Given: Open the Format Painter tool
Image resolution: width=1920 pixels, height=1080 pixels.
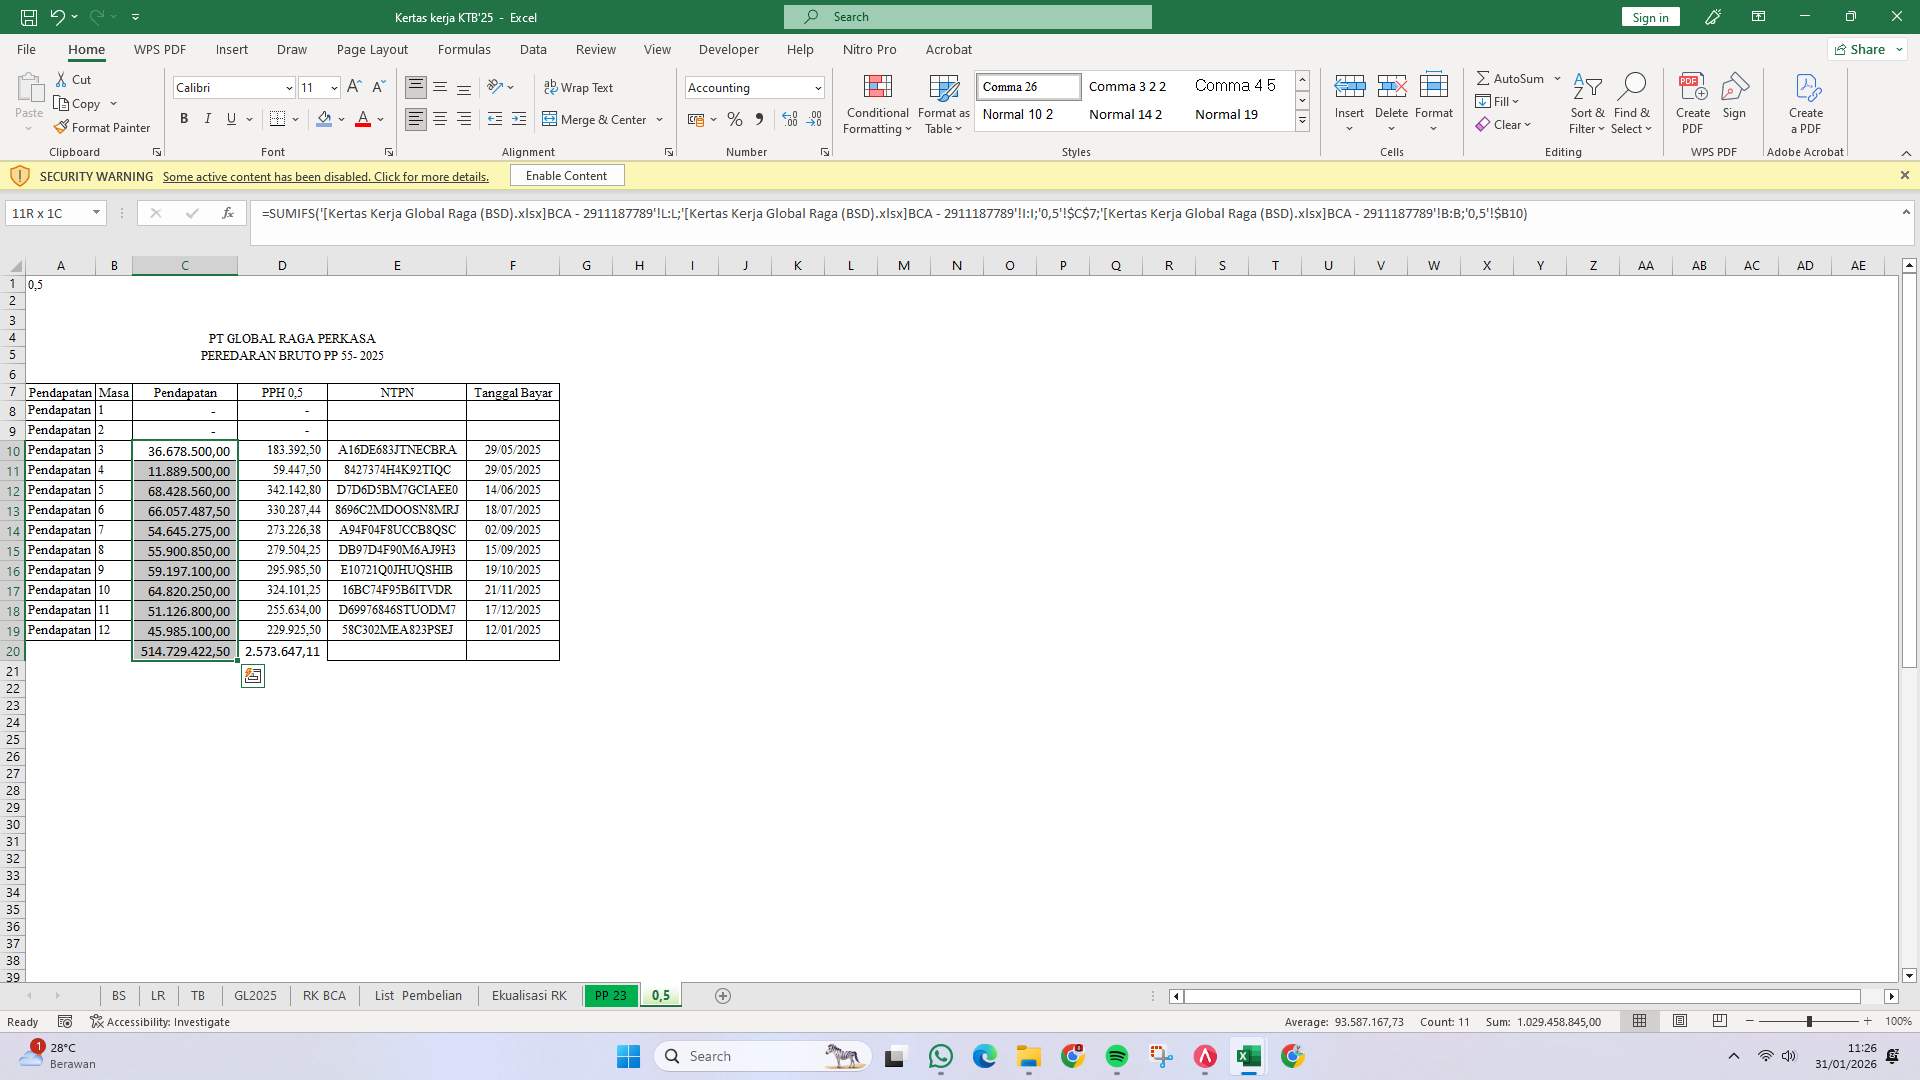Looking at the screenshot, I should tap(102, 127).
